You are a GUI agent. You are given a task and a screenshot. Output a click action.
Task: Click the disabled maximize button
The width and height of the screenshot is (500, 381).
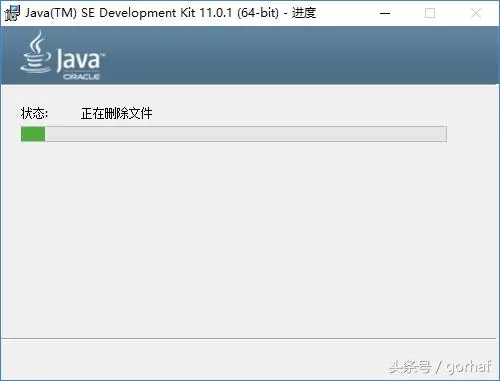coord(430,13)
